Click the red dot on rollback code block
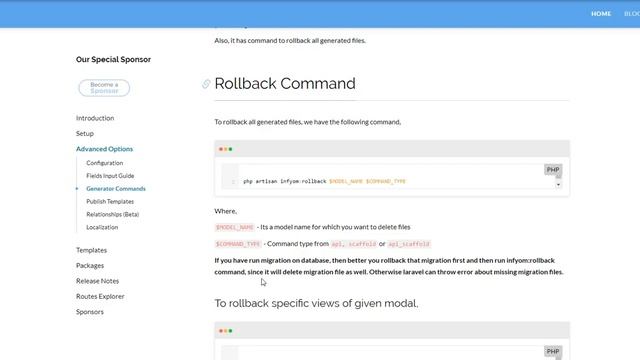The height and width of the screenshot is (360, 640). [x=221, y=149]
